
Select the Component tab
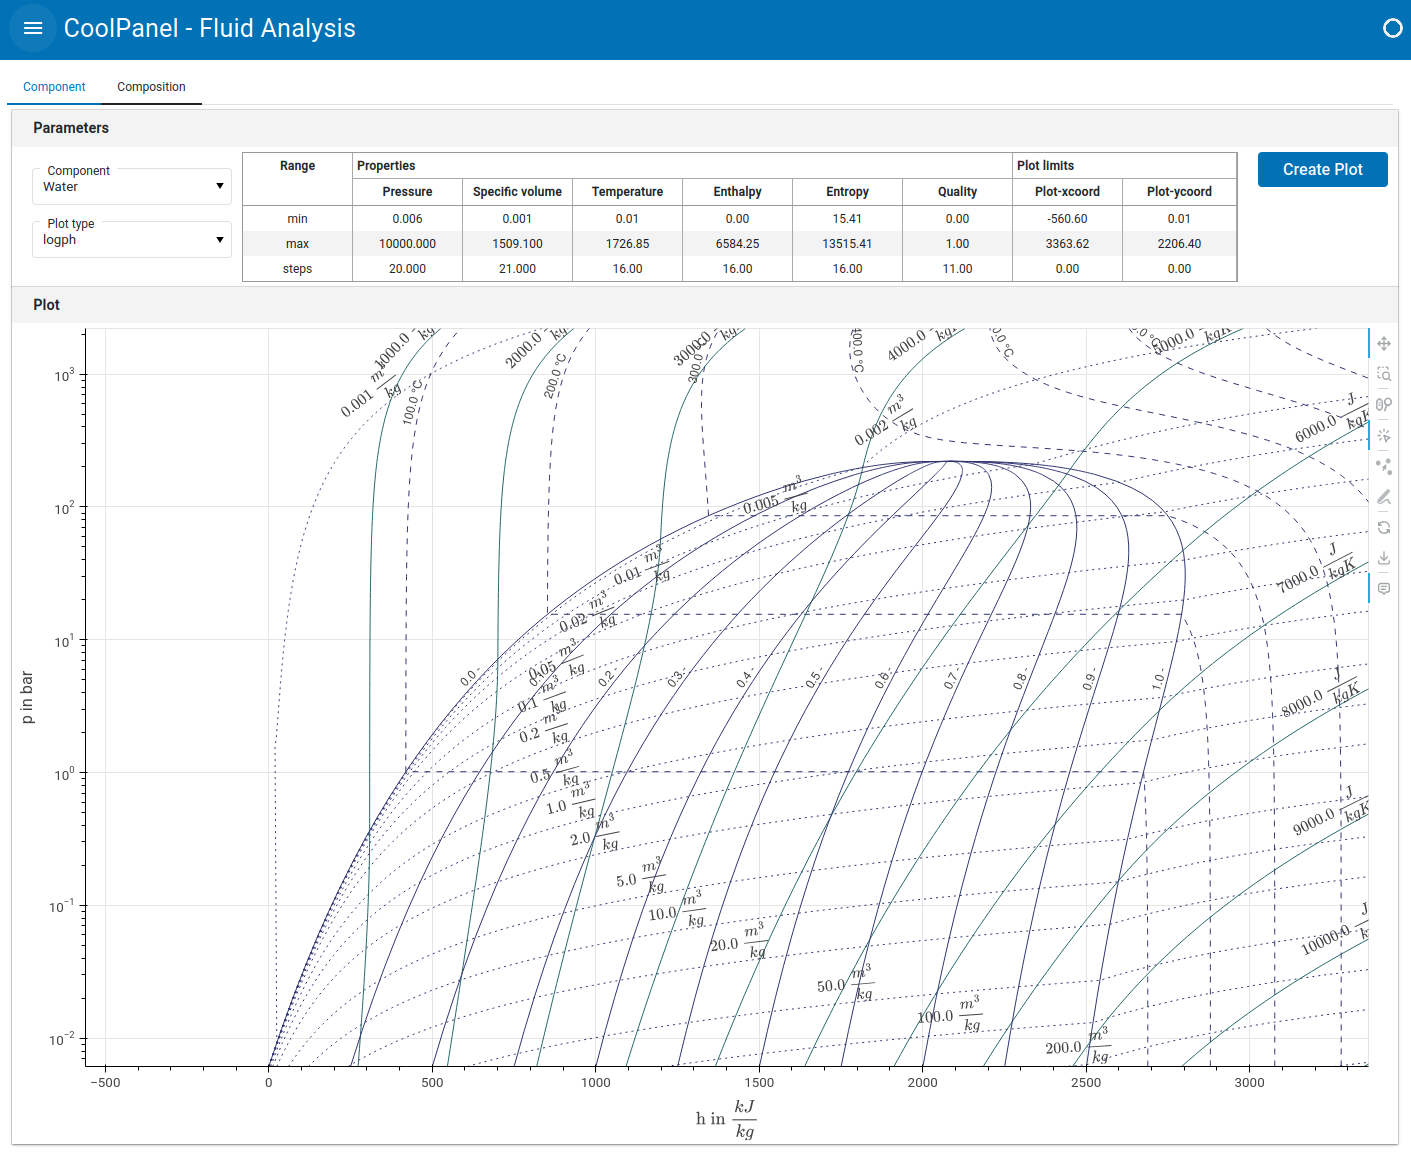click(54, 87)
